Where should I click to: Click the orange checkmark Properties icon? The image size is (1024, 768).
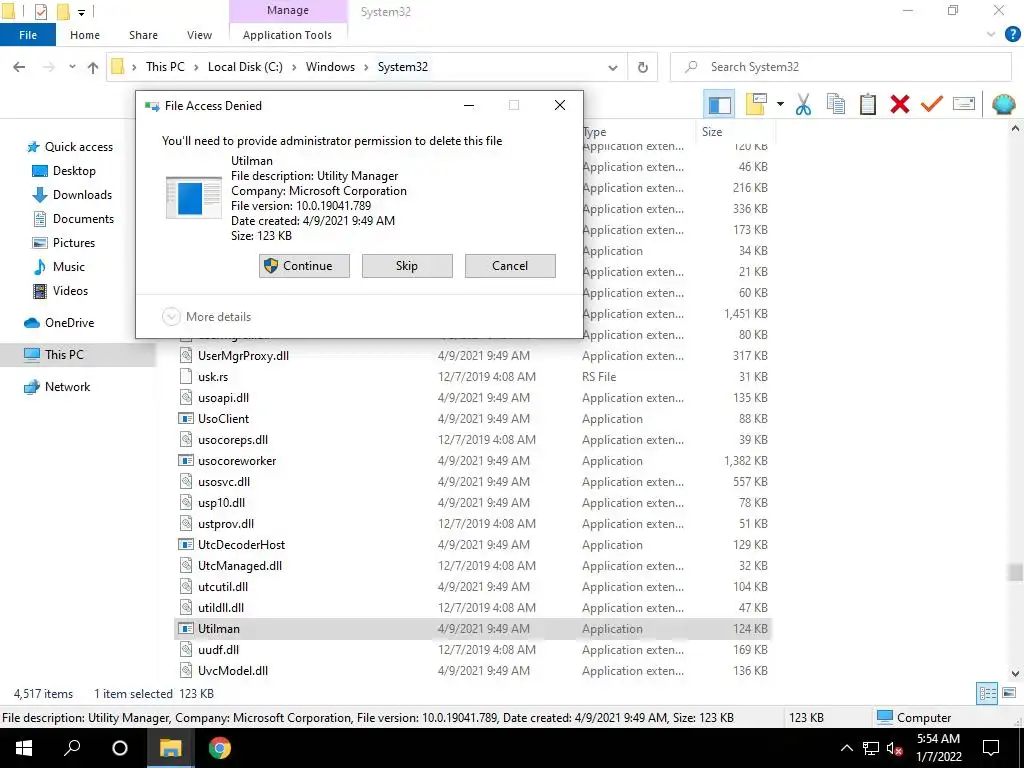931,104
